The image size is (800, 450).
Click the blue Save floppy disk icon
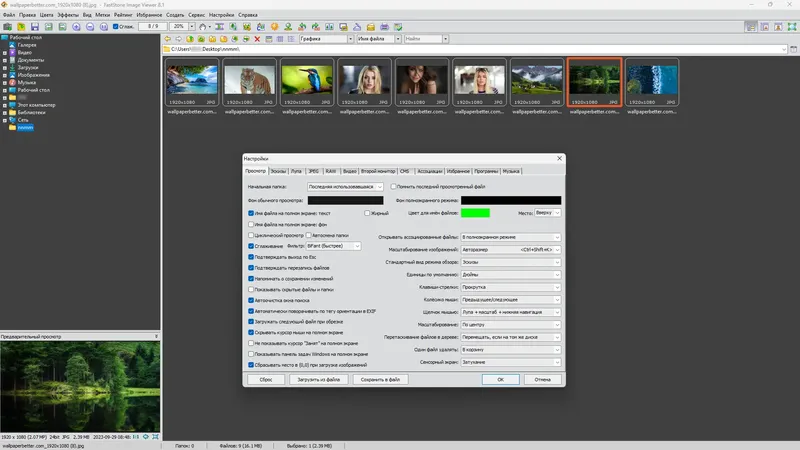(35, 27)
